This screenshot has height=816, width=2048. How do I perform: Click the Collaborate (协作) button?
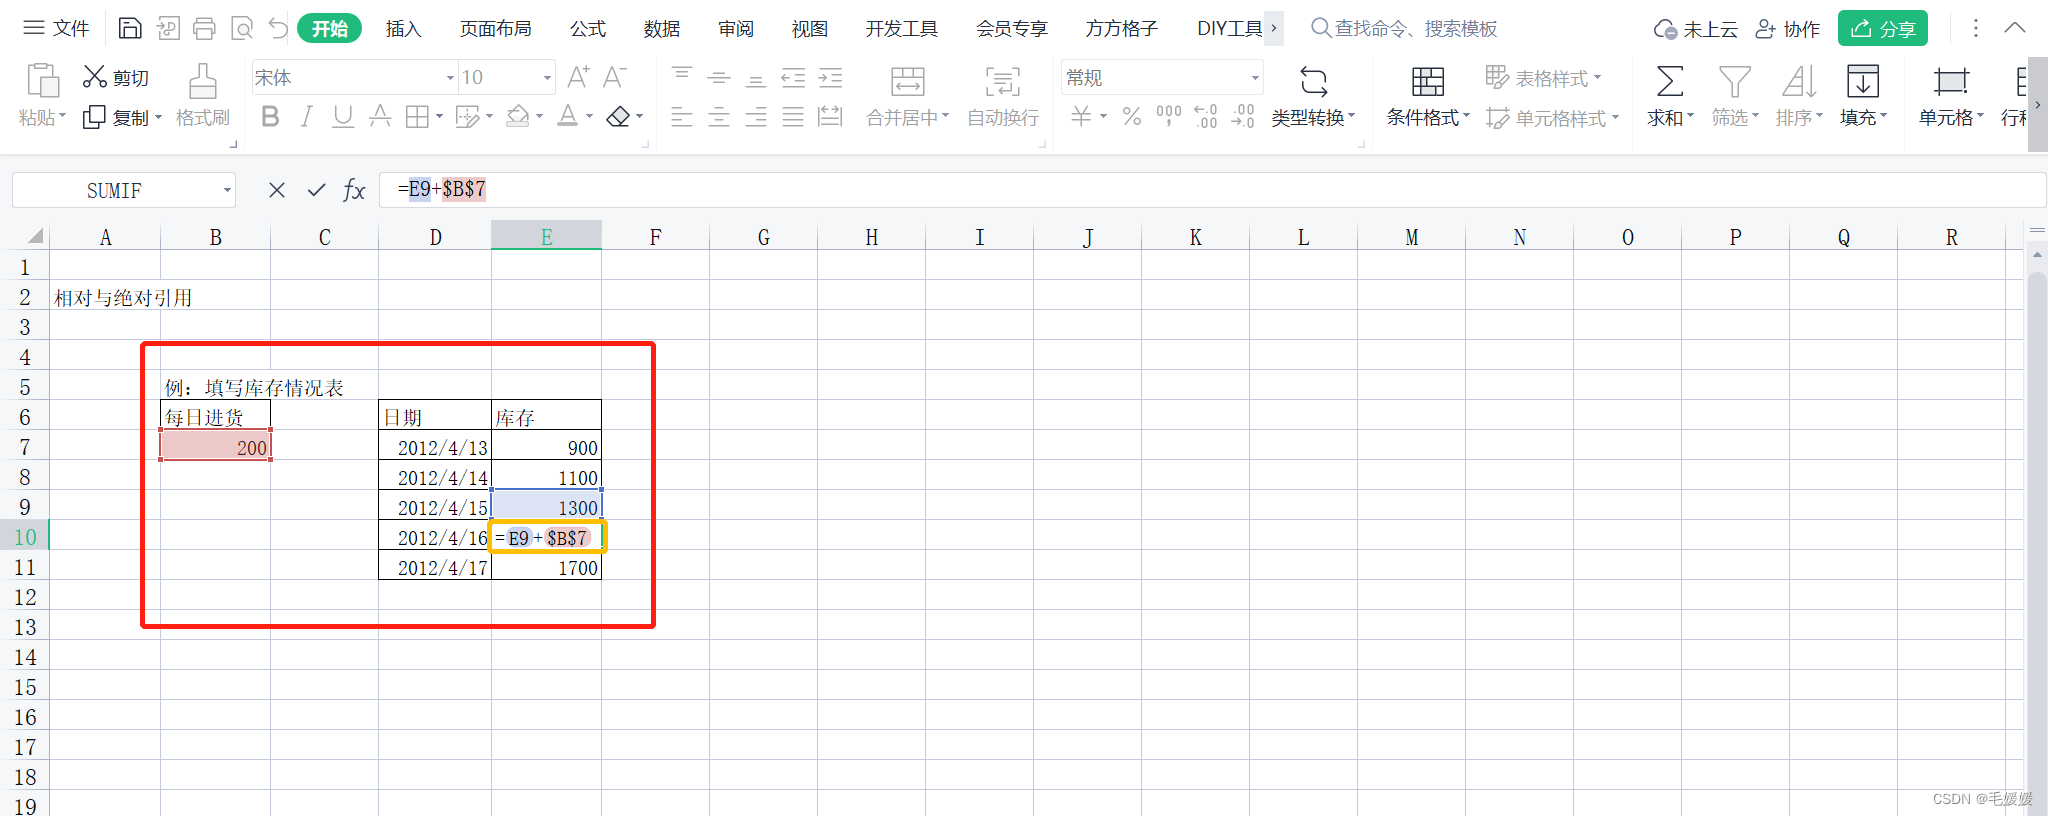click(x=1788, y=29)
